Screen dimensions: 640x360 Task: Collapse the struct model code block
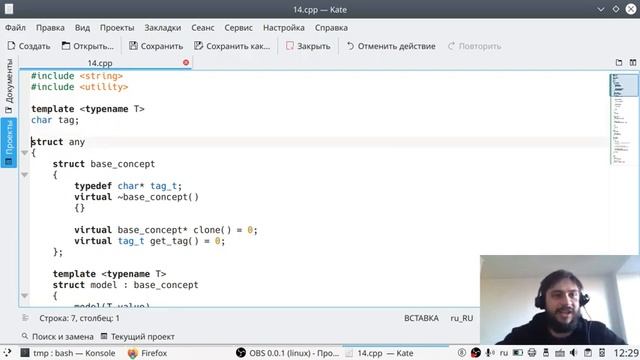point(24,296)
